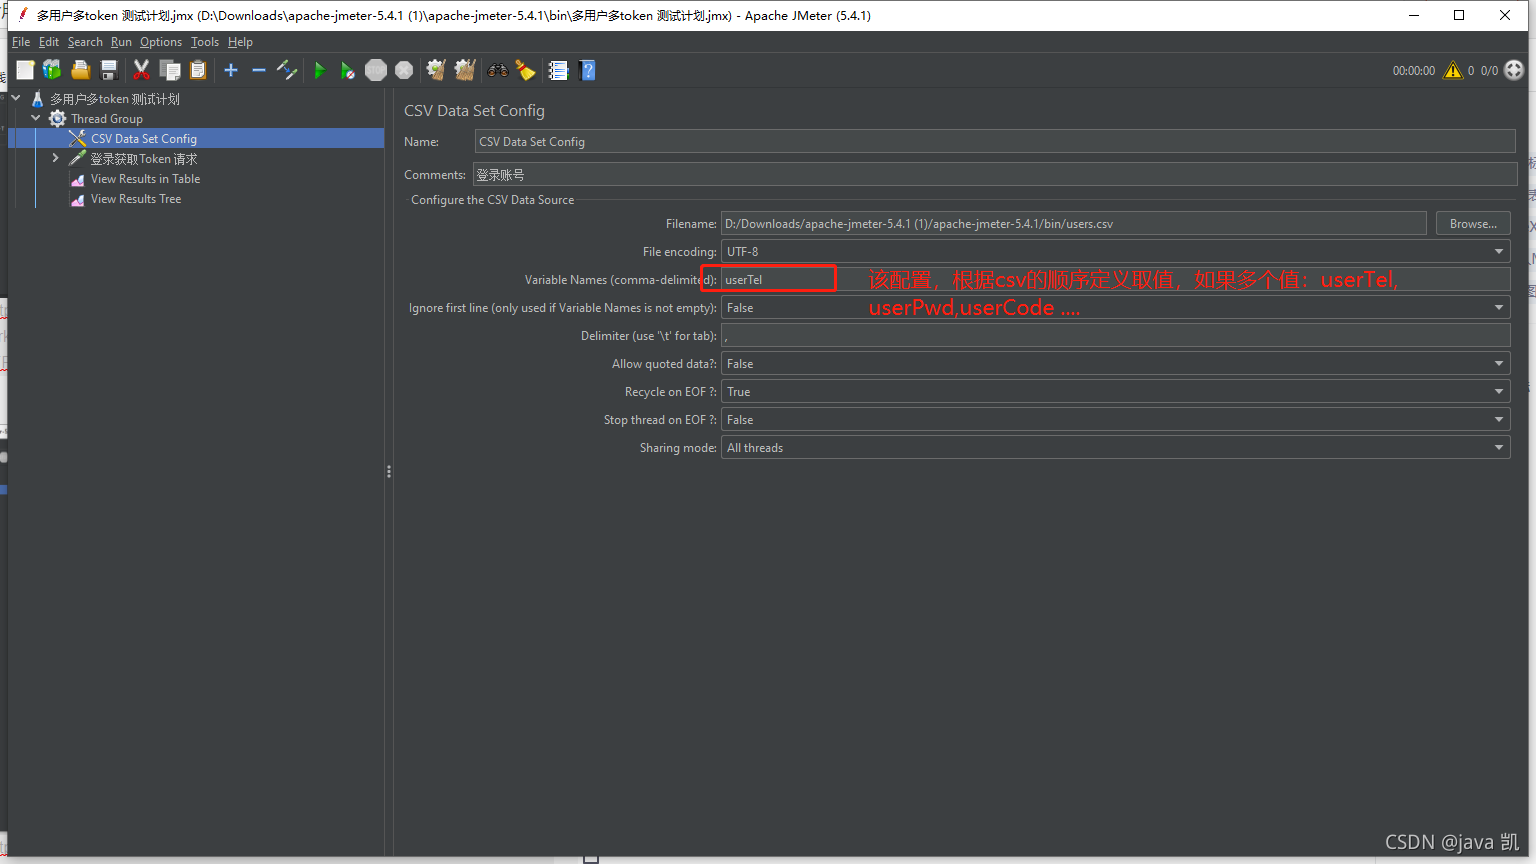1536x864 pixels.
Task: Select Thread Group in tree
Action: (107, 119)
